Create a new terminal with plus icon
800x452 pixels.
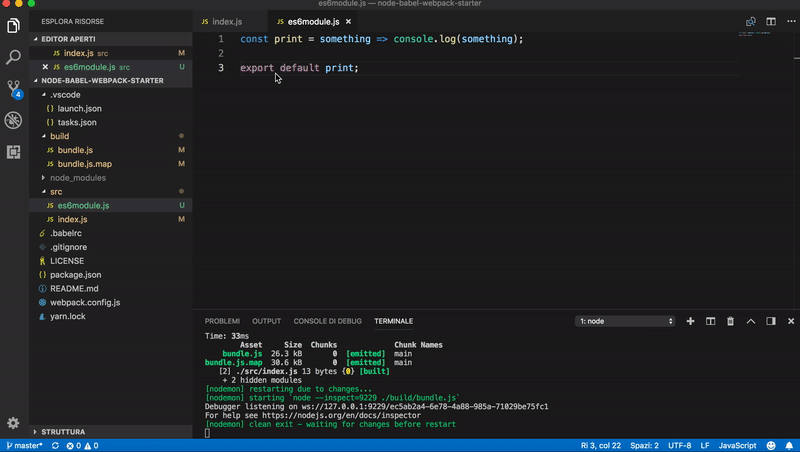[690, 321]
